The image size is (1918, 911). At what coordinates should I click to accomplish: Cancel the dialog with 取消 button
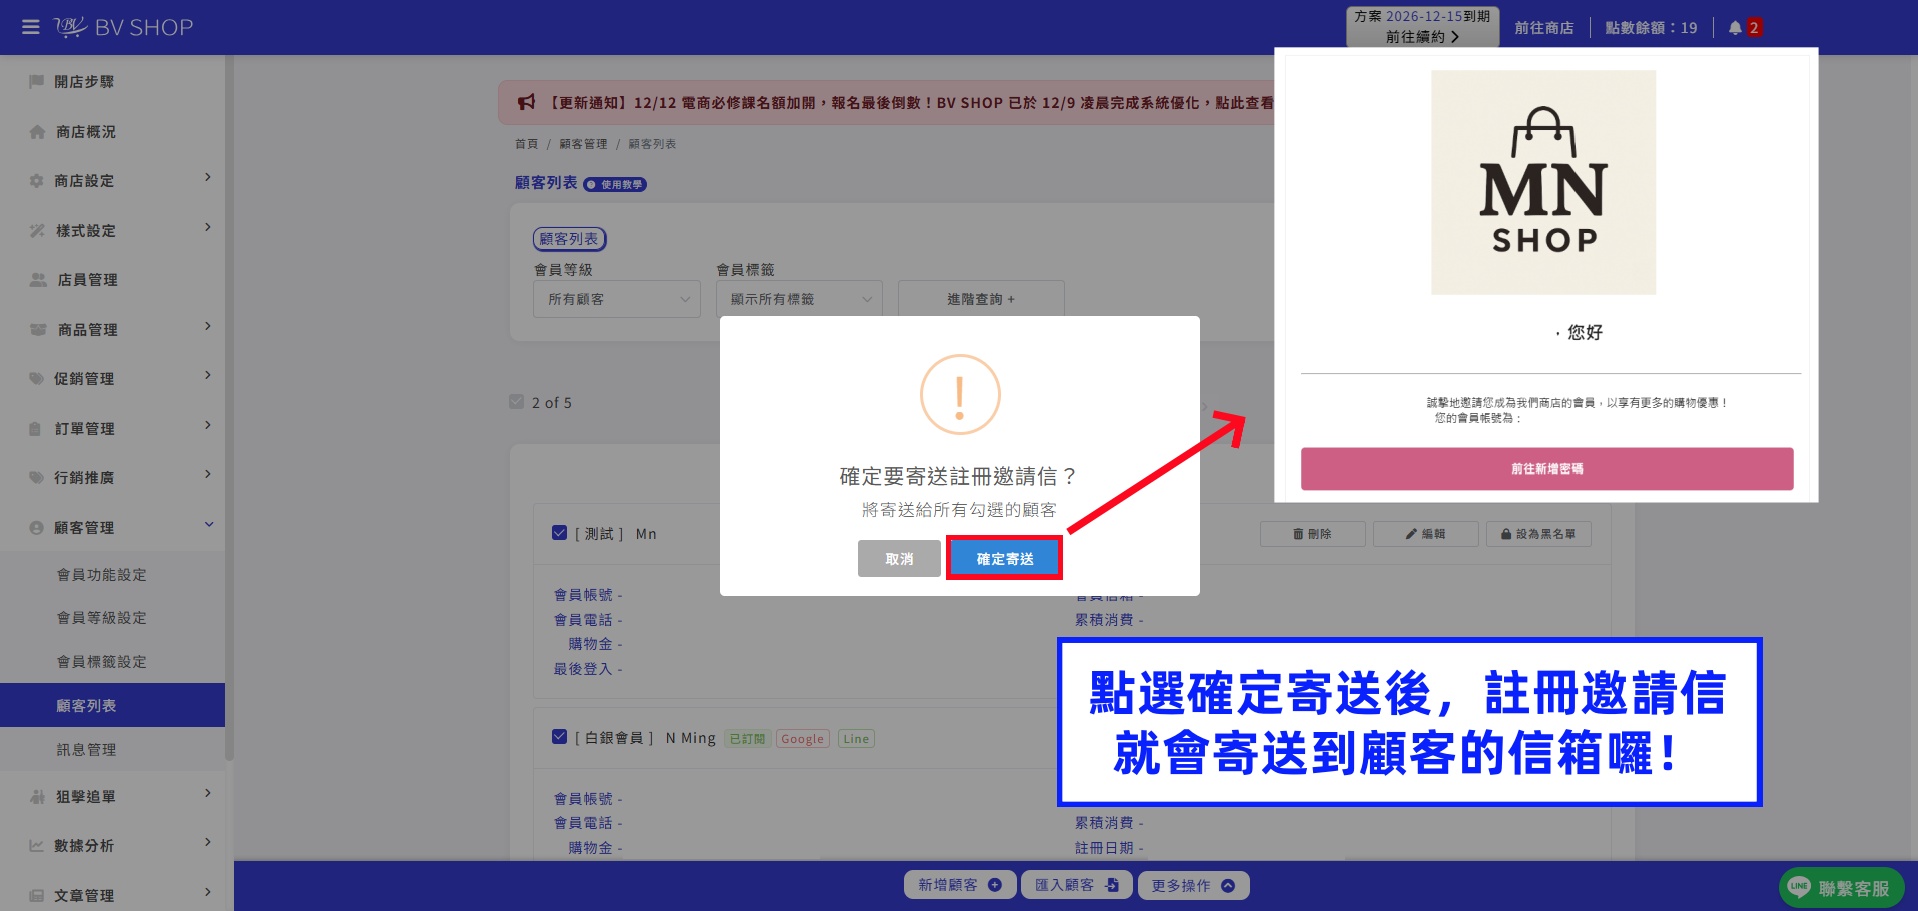[x=899, y=559]
